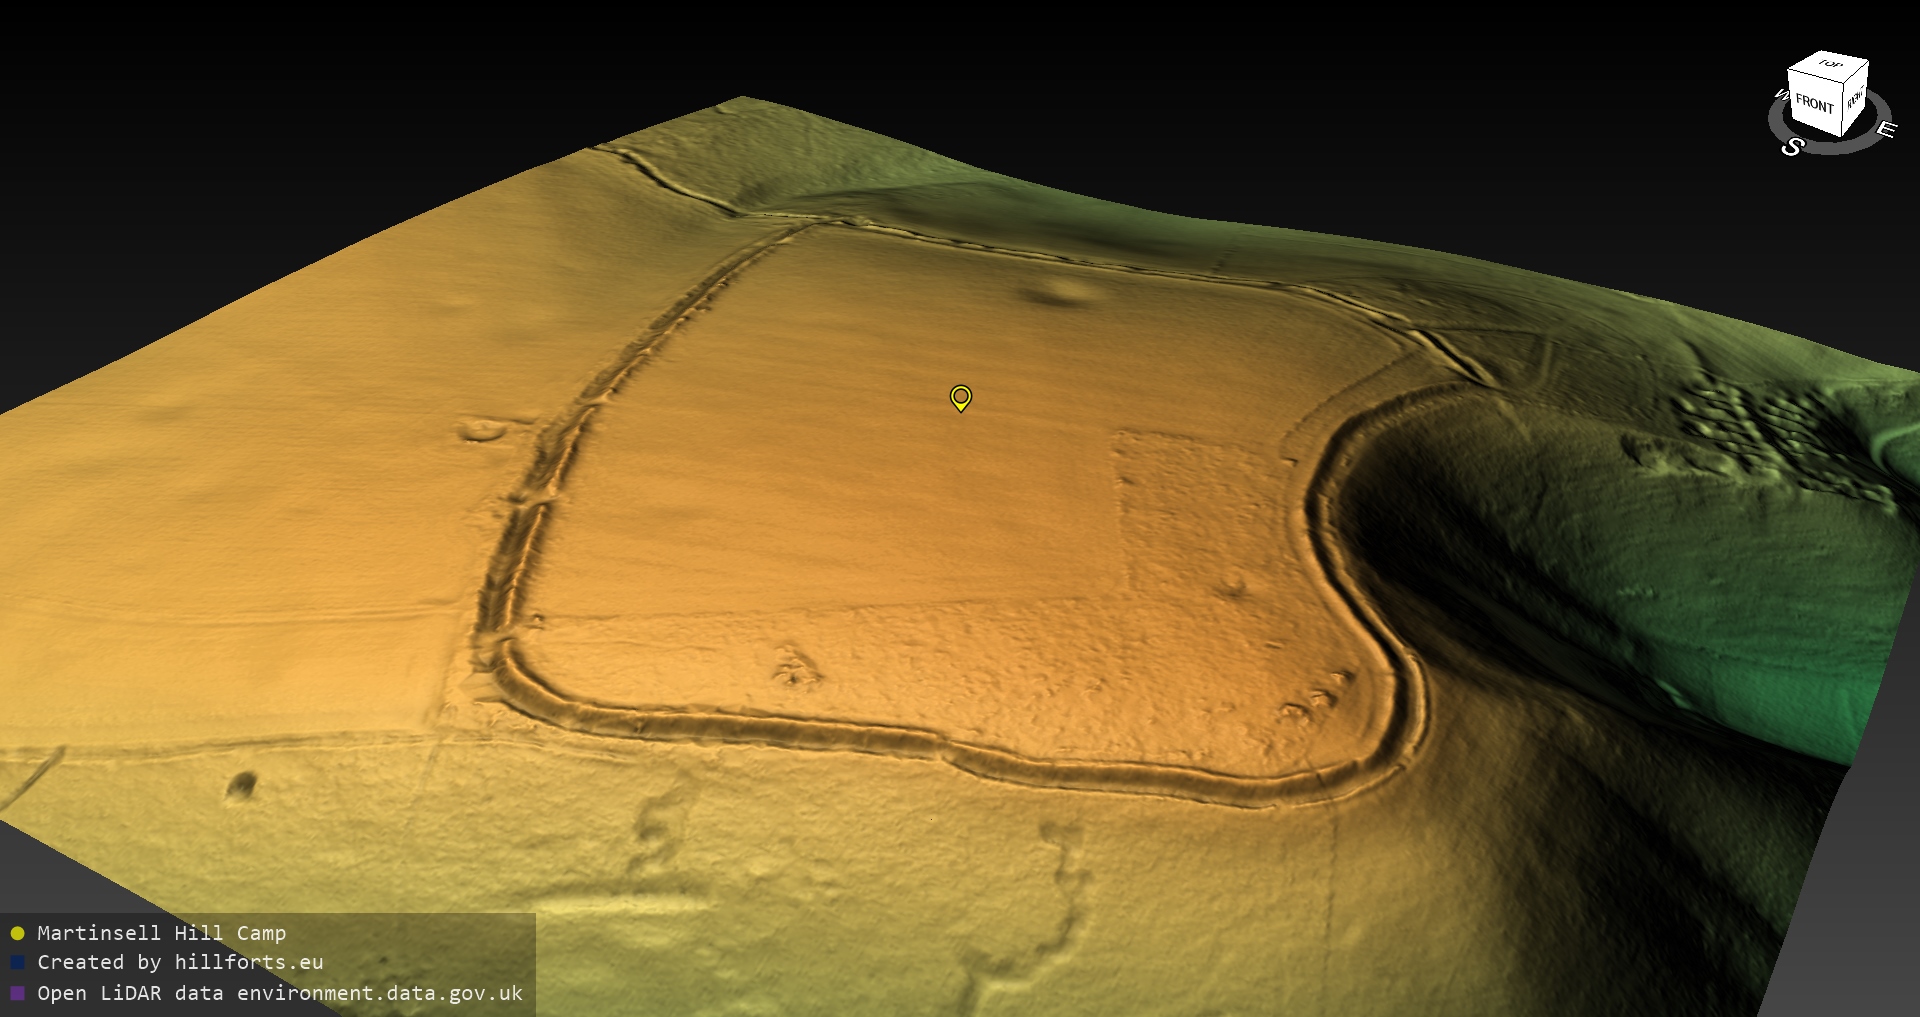Click the bumpy mound in the fort's southern interior
Viewport: 1920px width, 1017px height.
click(796, 668)
